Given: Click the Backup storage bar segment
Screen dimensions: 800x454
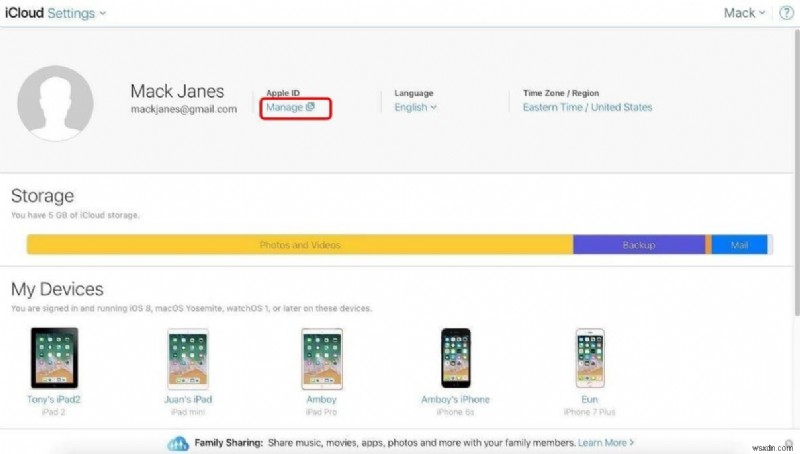Looking at the screenshot, I should click(x=639, y=245).
